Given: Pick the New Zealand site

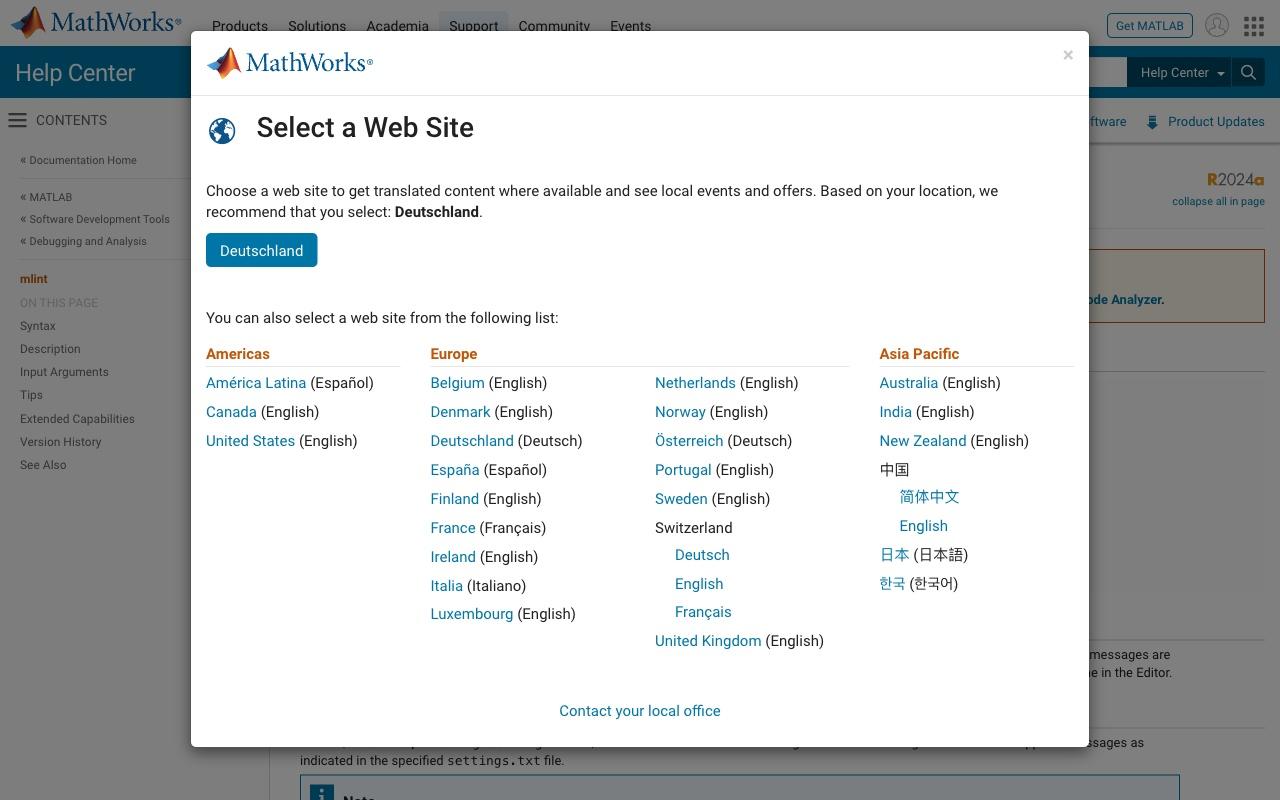Looking at the screenshot, I should (x=922, y=441).
